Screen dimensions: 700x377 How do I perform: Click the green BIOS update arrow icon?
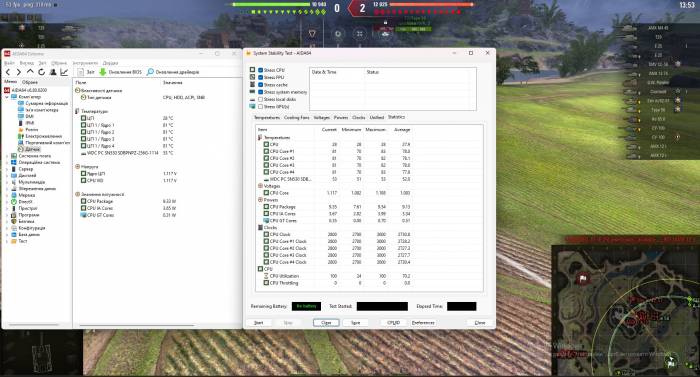coord(103,72)
